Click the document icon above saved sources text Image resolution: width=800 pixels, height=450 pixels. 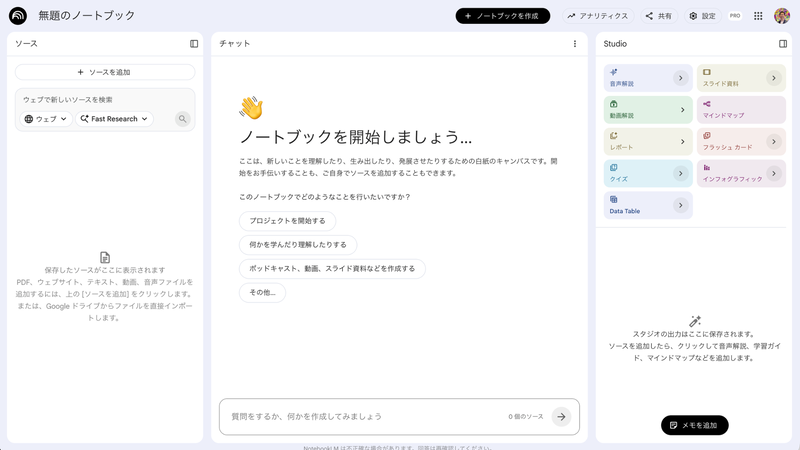105,257
